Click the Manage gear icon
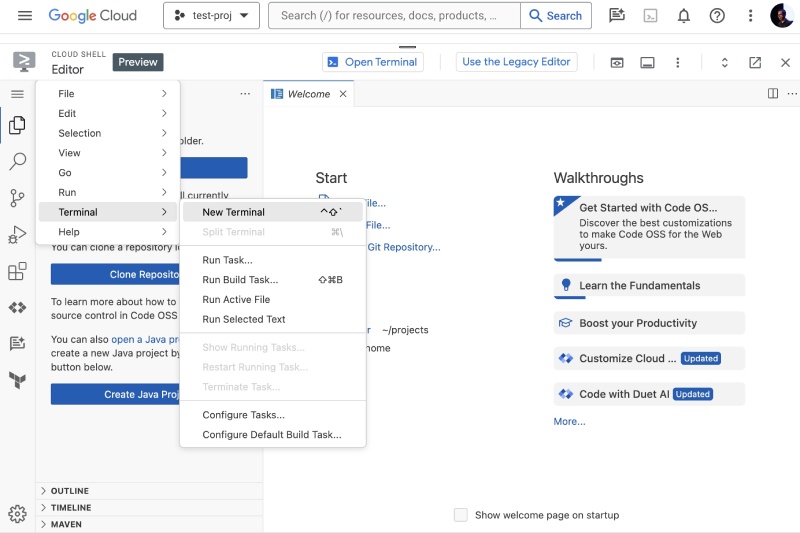 pos(17,514)
